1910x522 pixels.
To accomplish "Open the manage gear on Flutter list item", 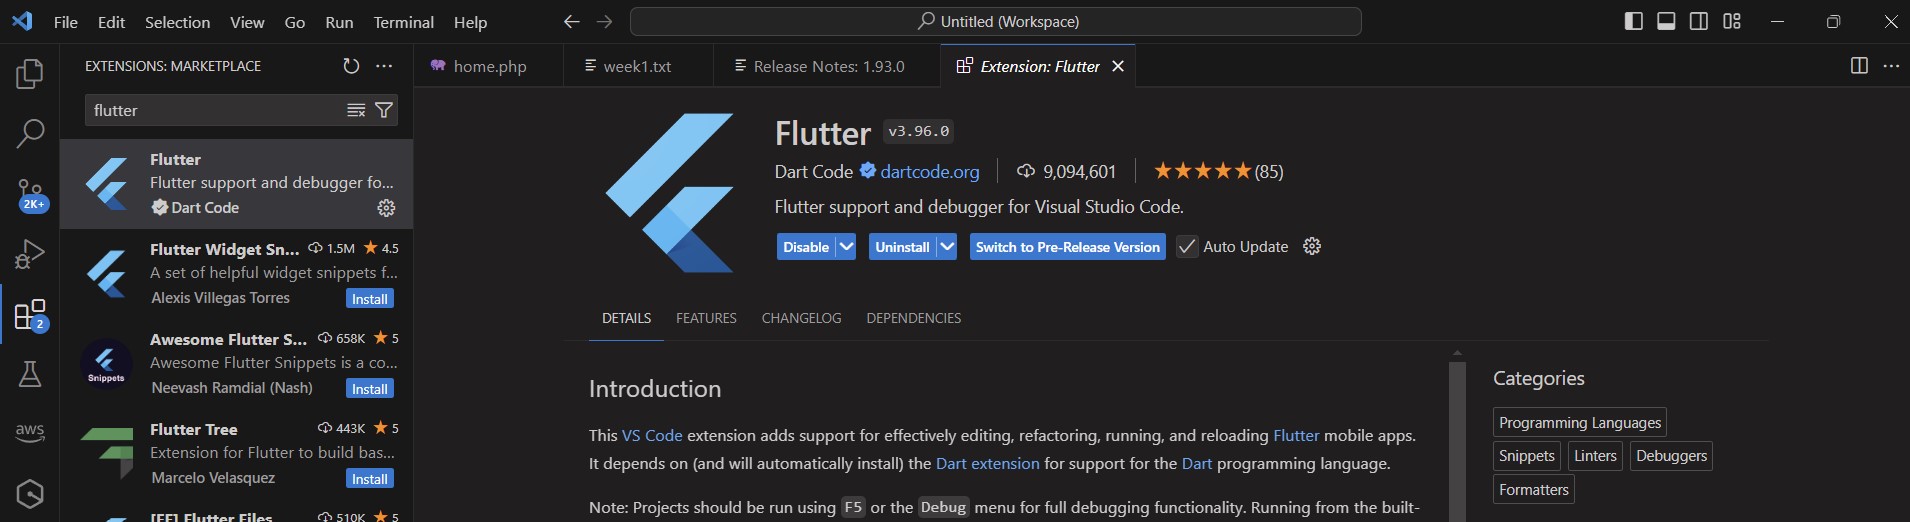I will pyautogui.click(x=386, y=208).
